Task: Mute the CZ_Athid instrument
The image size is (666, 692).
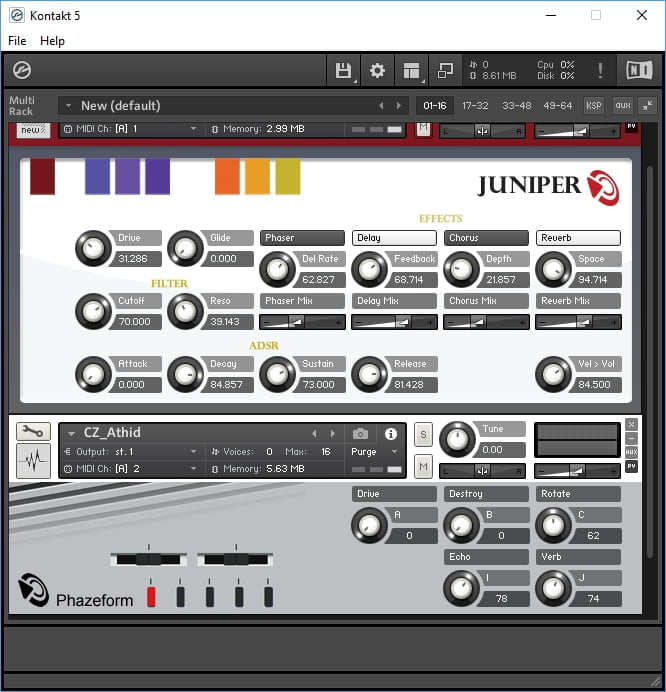Action: [423, 466]
